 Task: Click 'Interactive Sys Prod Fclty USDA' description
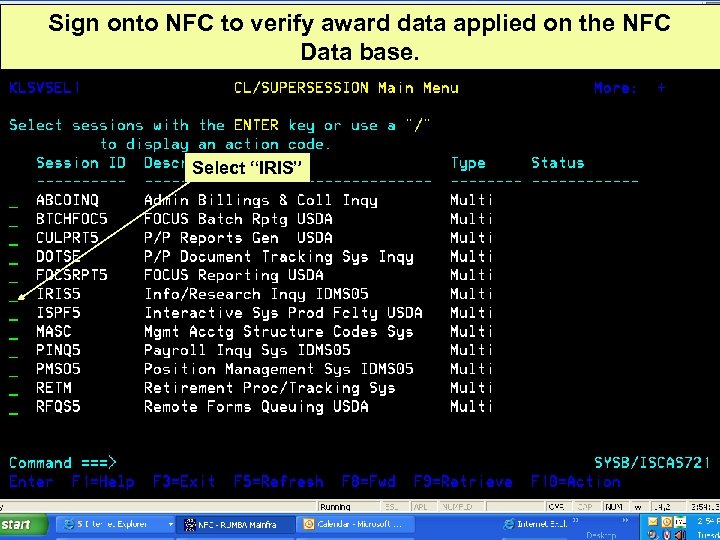tap(283, 313)
